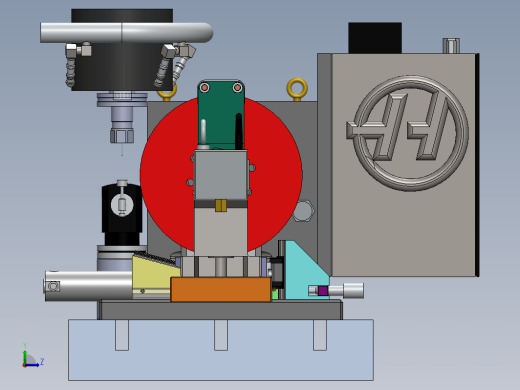Click the yellow wedge-shaped part
Image resolution: width=520 pixels, height=390 pixels.
click(153, 275)
